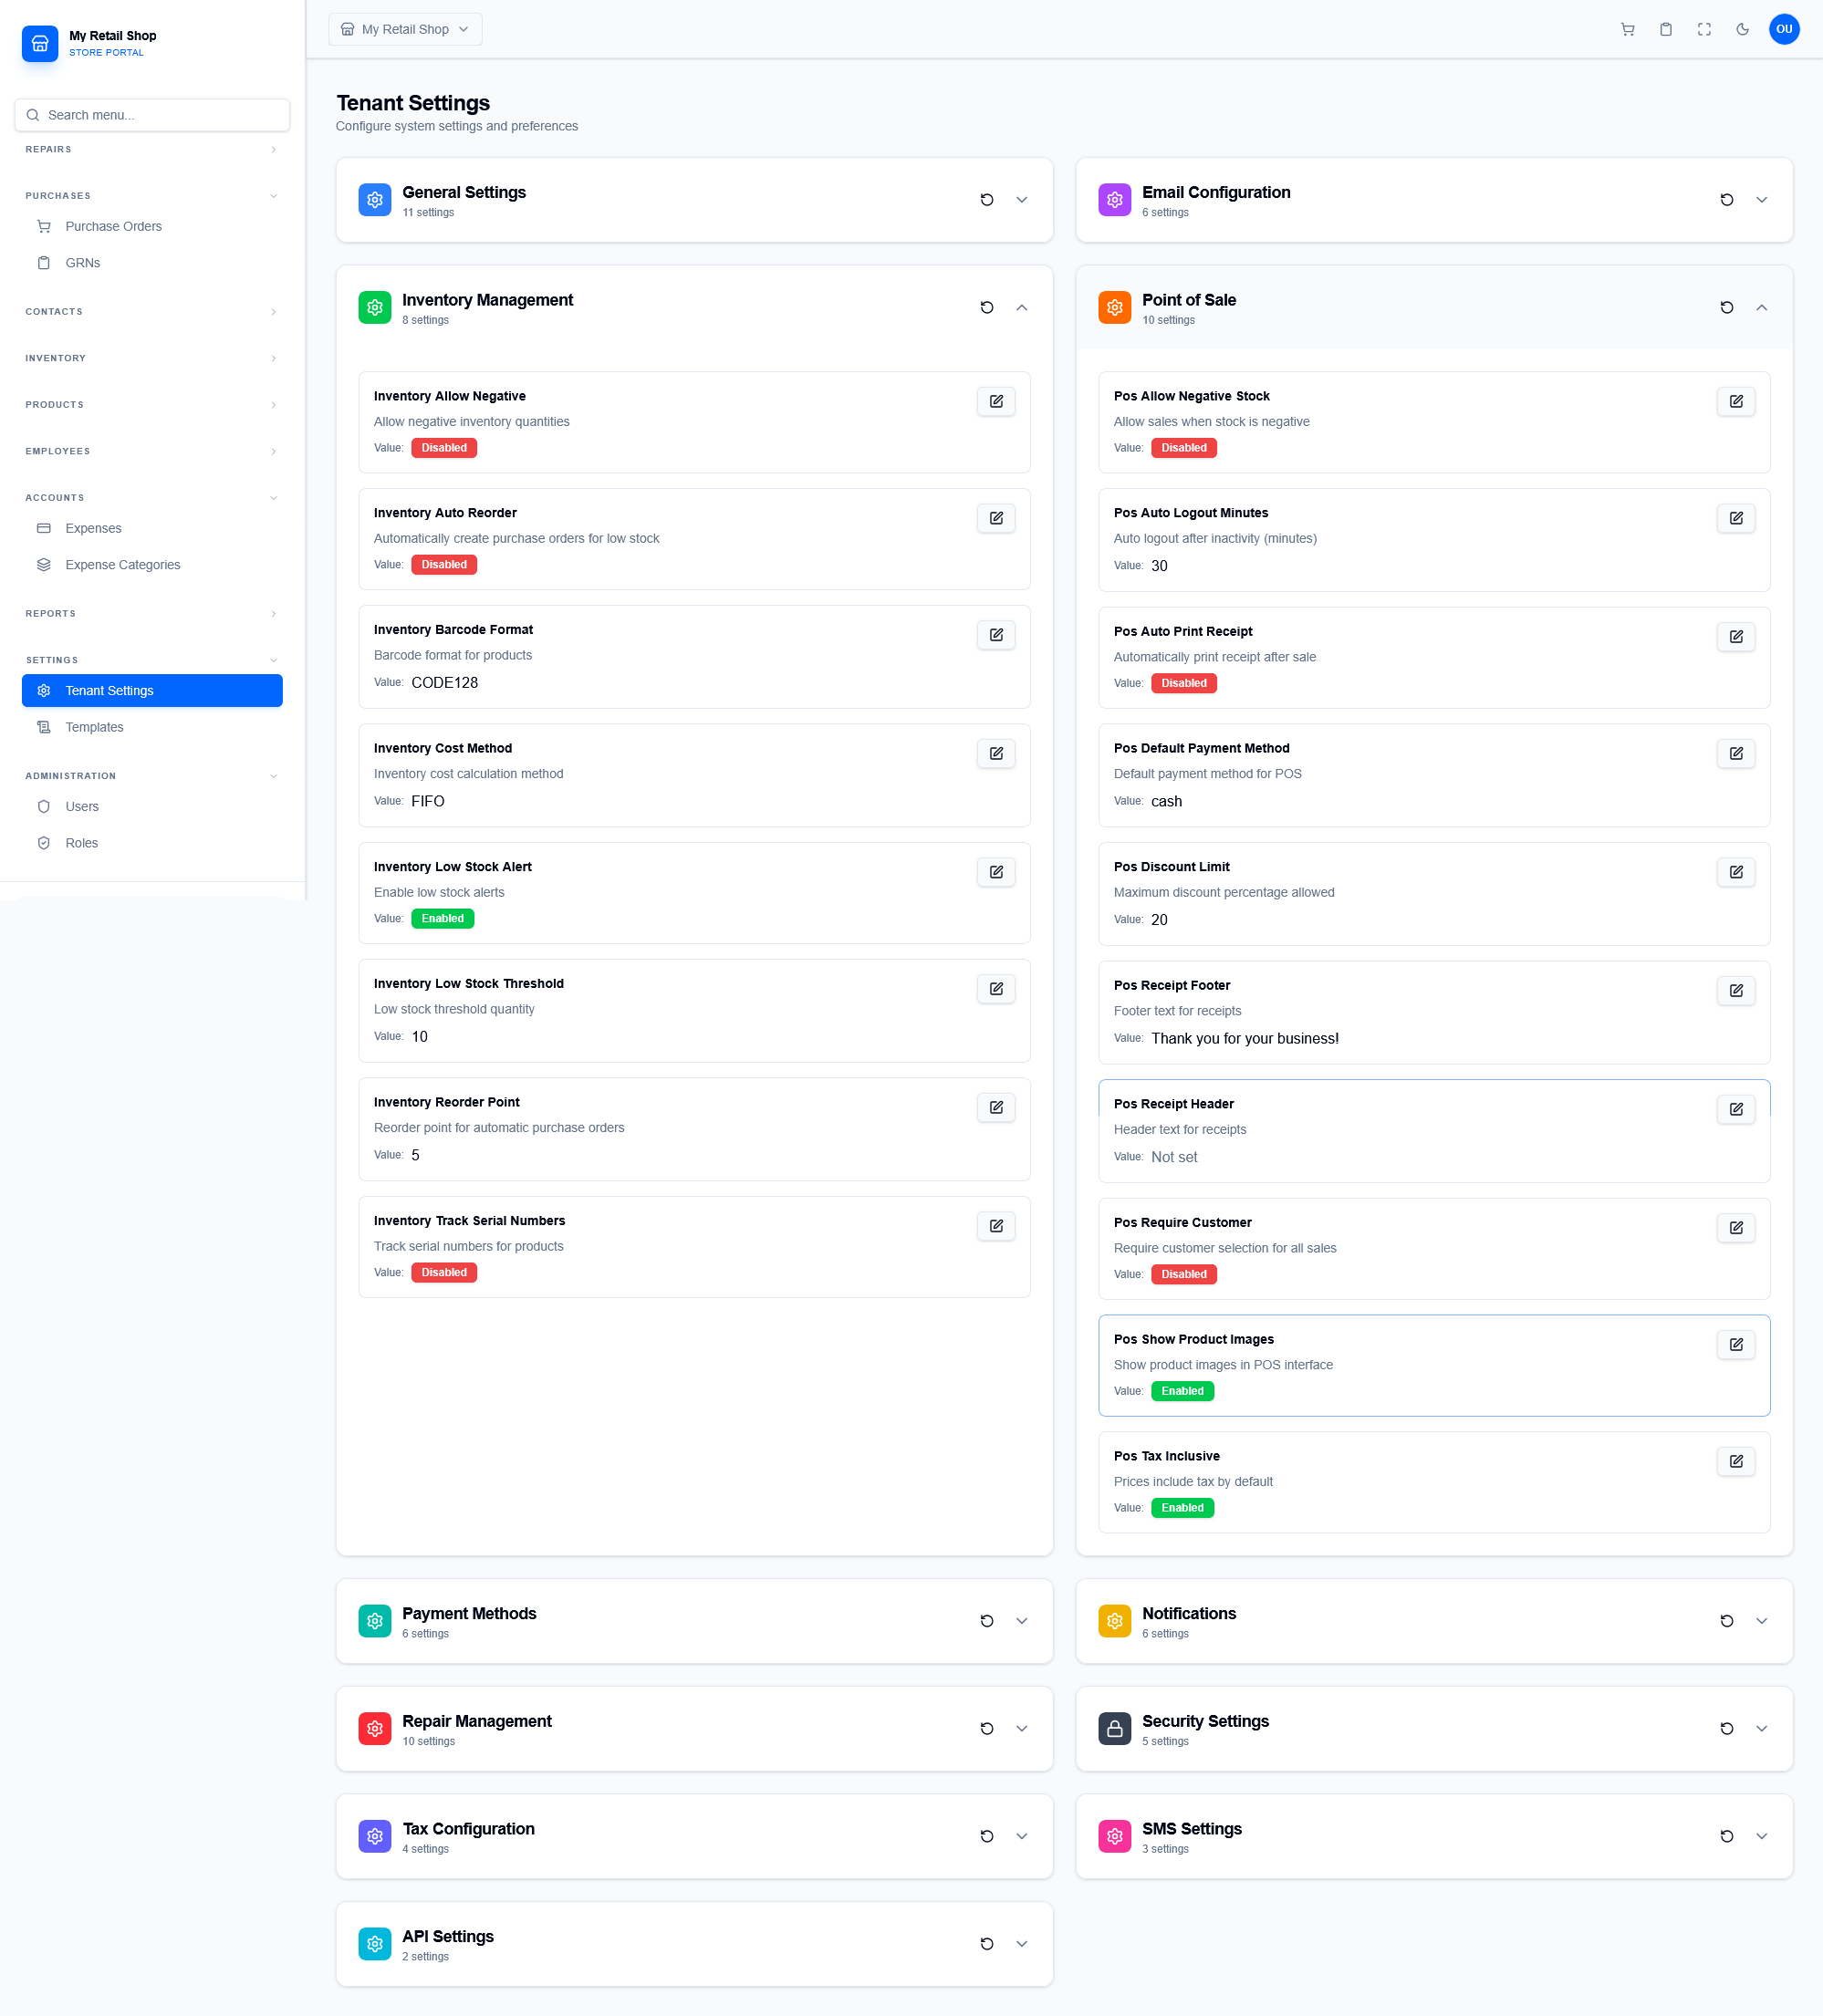Click the Search menu input field
Screen dimensions: 1823x2016
pos(152,115)
